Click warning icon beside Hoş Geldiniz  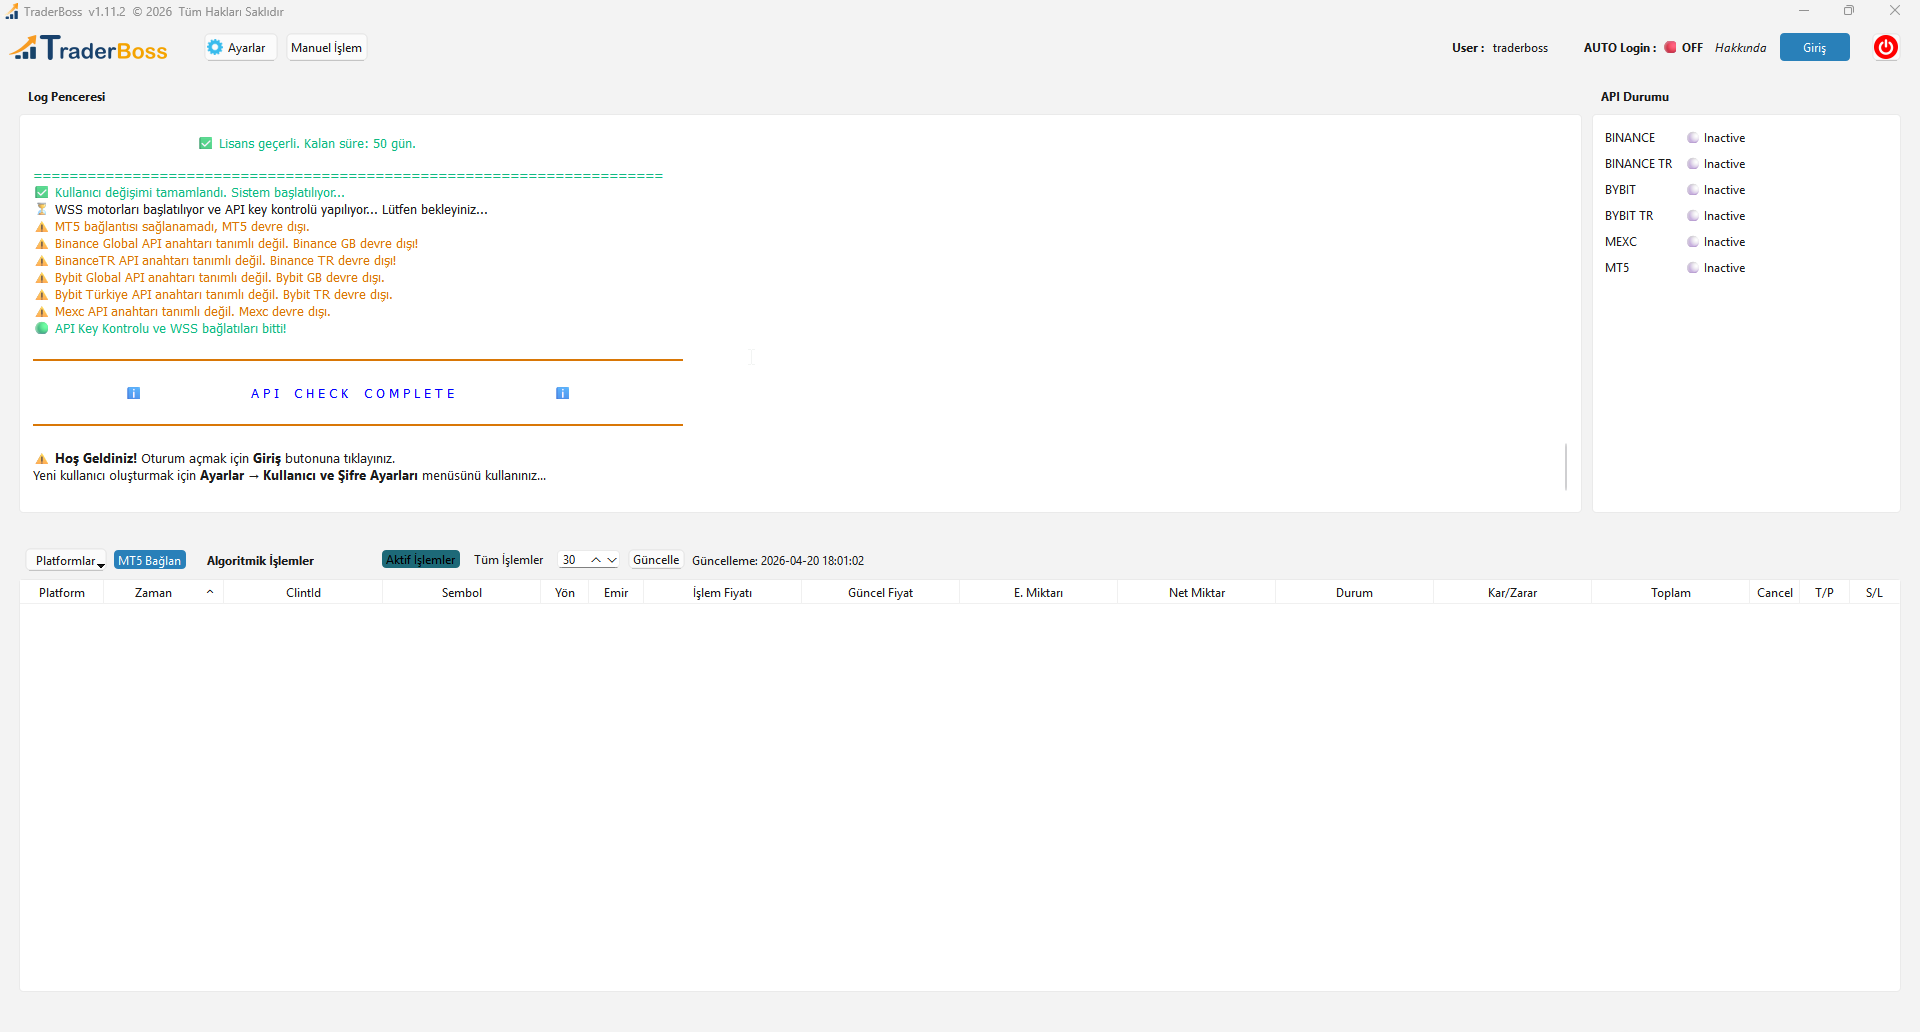point(41,459)
